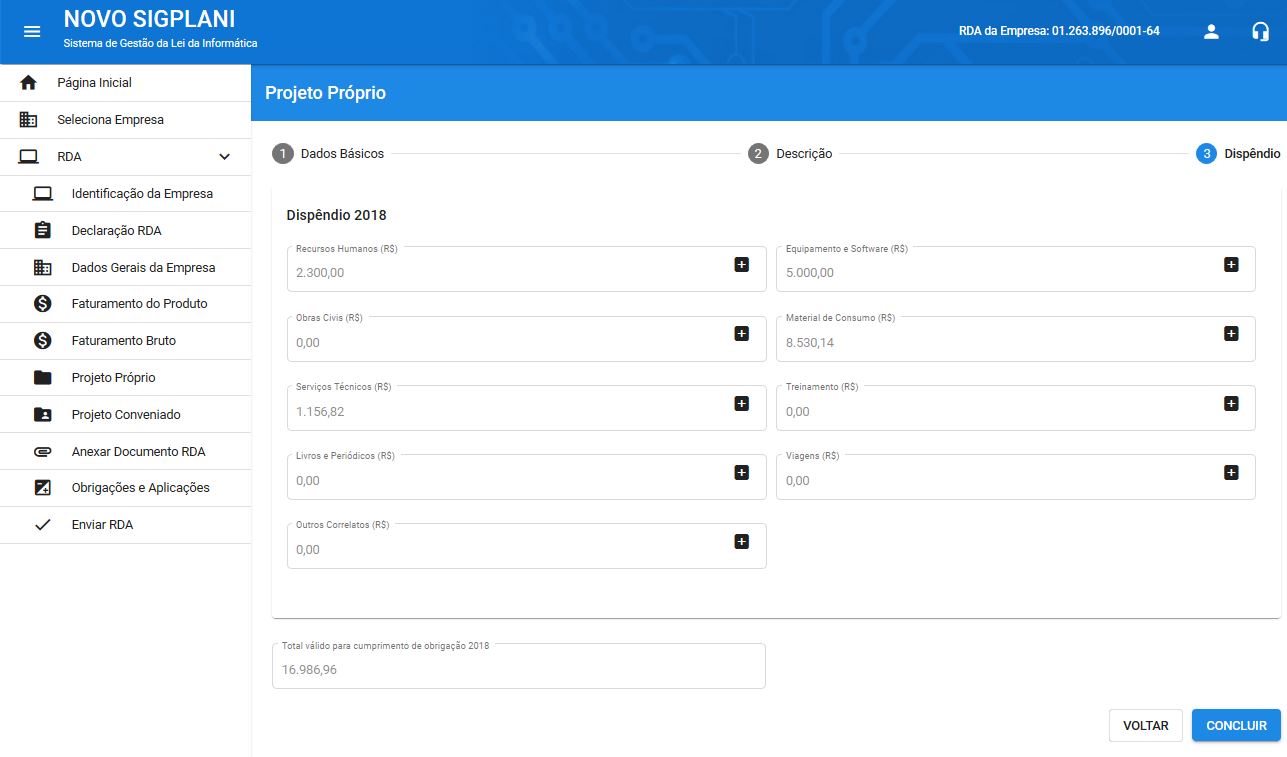The image size is (1287, 757).
Task: Click the CONCLUIR button
Action: (x=1236, y=726)
